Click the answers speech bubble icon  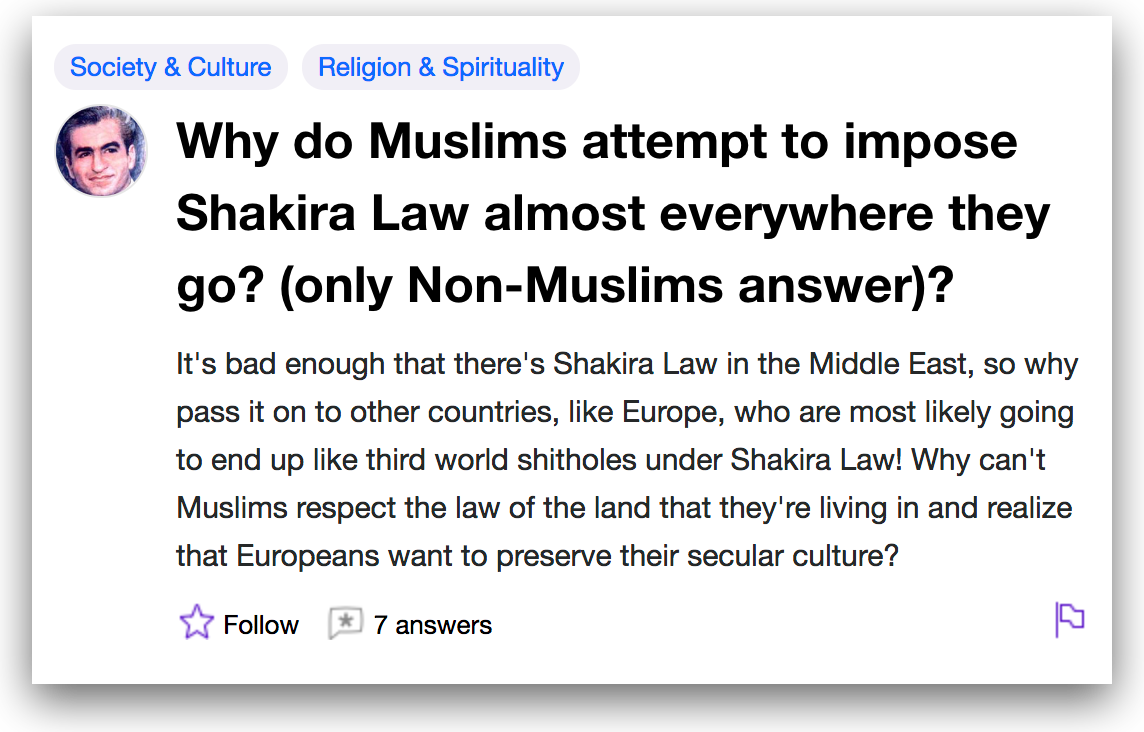[345, 623]
